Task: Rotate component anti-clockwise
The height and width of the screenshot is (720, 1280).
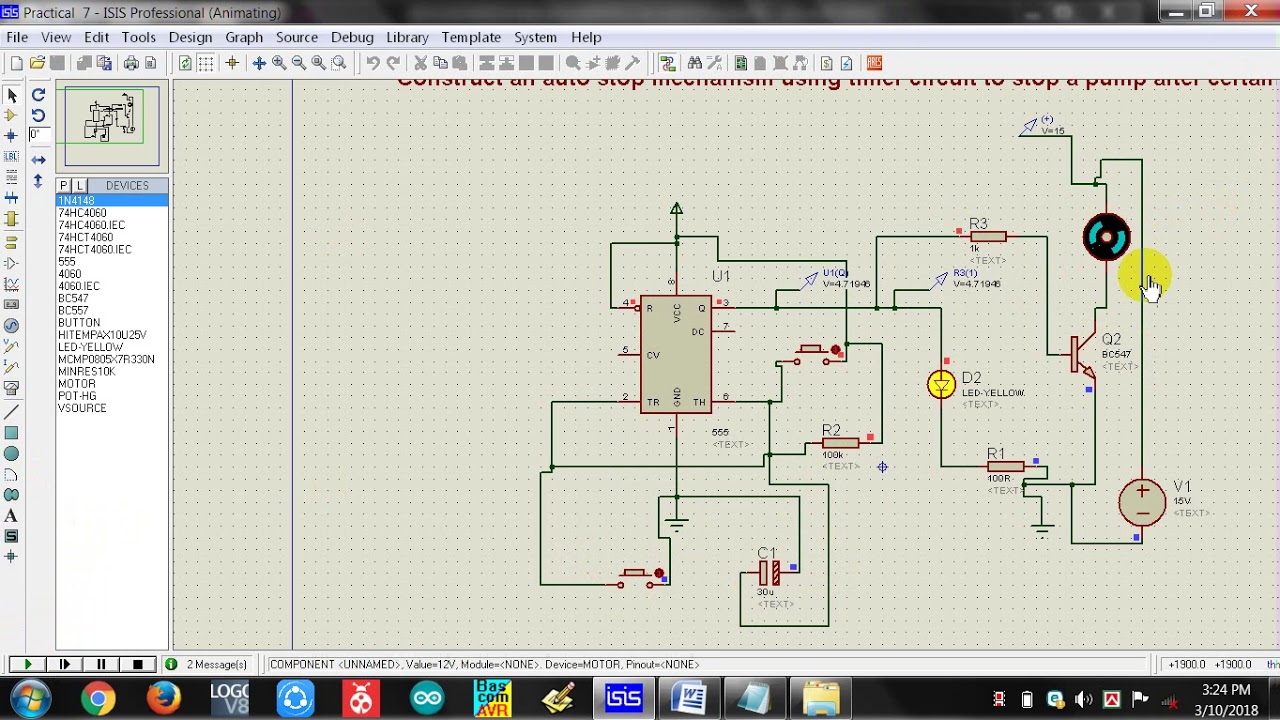Action: pyautogui.click(x=38, y=115)
